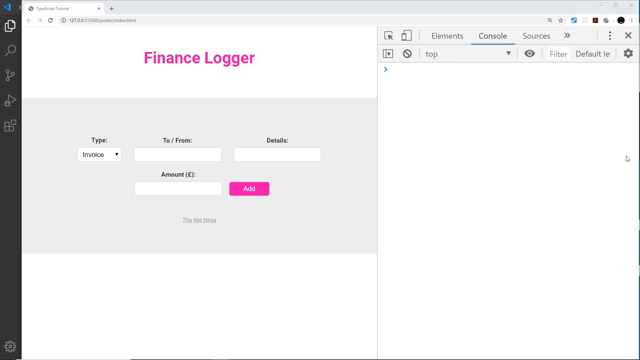This screenshot has width=640, height=360.
Task: Click the Finance Logger heading
Action: 199,58
